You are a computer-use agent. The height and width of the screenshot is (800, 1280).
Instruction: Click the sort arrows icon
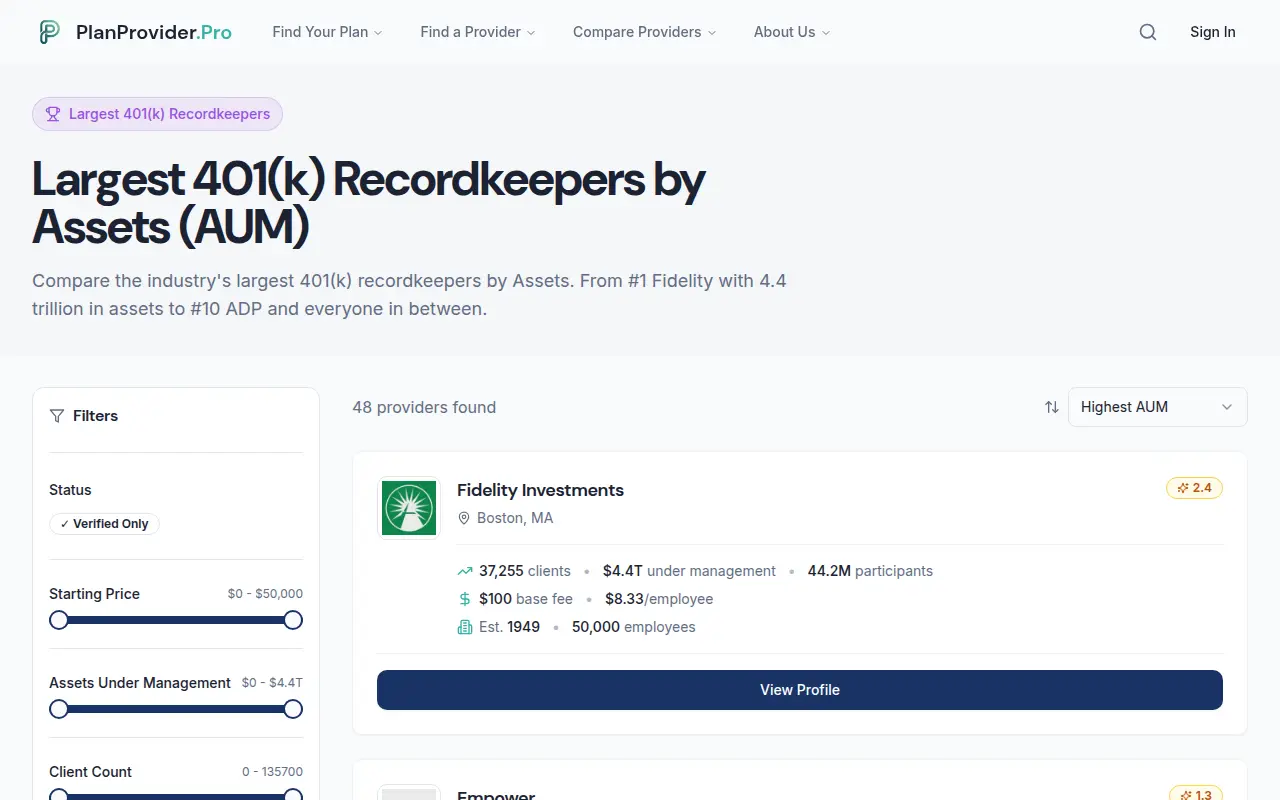click(1051, 407)
